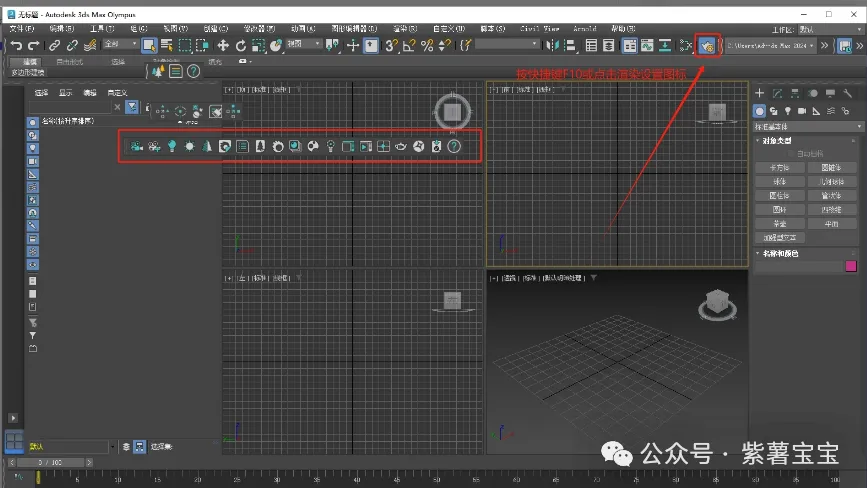867x488 pixels.
Task: Select the Move transform tool
Action: point(223,45)
